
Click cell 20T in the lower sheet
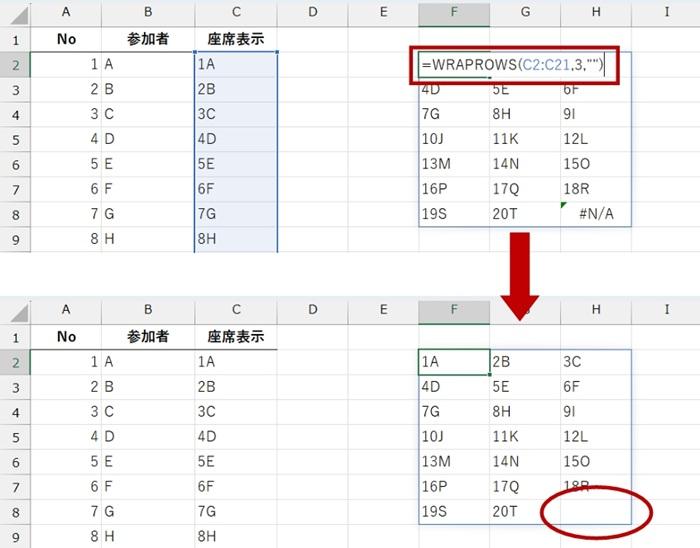point(524,512)
